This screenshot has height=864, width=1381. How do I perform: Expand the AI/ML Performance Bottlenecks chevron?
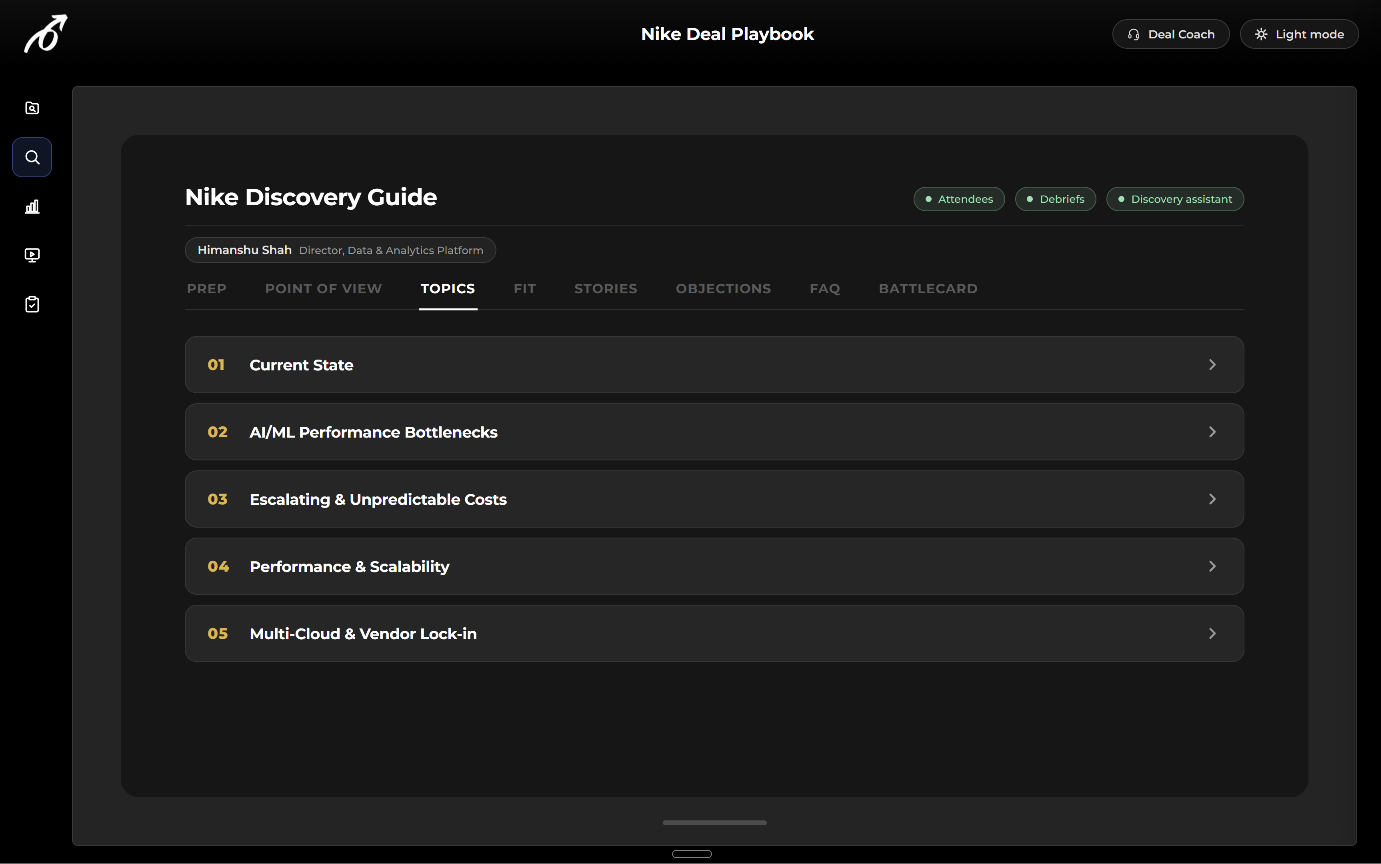point(1212,432)
